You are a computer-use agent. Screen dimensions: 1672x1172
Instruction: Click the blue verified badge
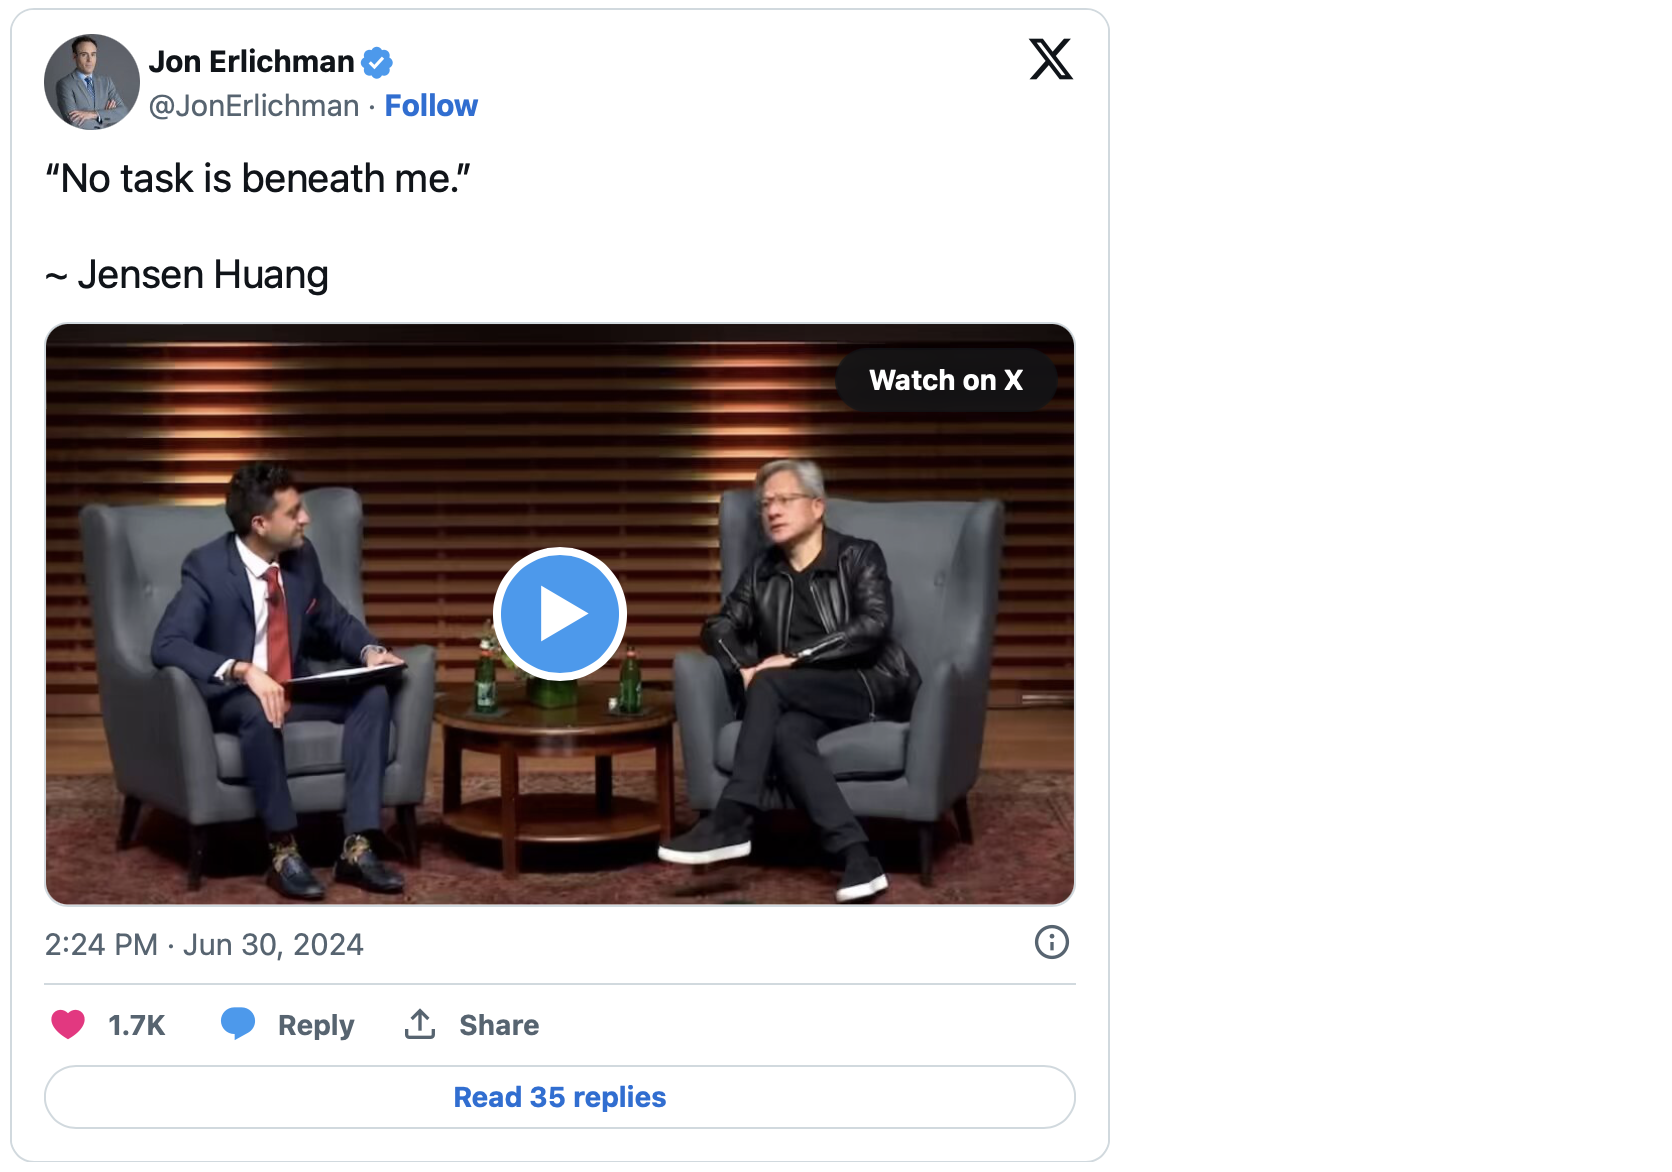[x=377, y=63]
